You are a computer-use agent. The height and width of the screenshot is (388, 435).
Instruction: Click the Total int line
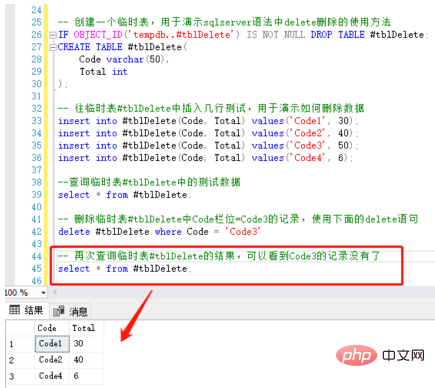(103, 72)
